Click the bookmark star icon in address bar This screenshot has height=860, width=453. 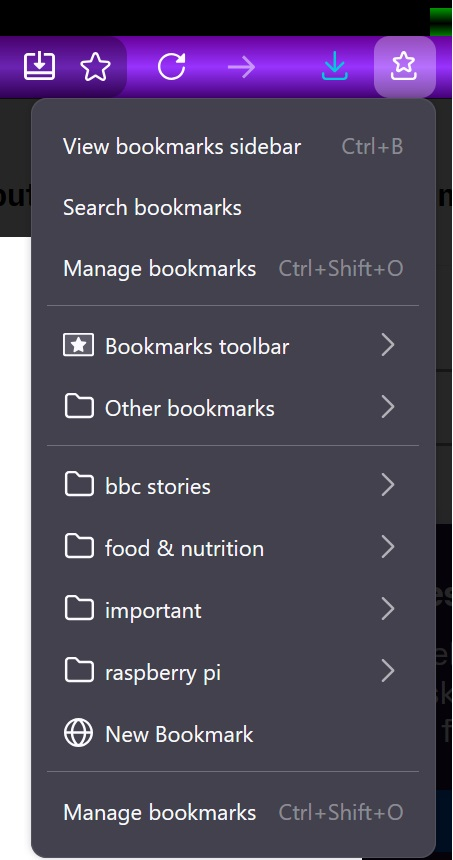(x=95, y=67)
